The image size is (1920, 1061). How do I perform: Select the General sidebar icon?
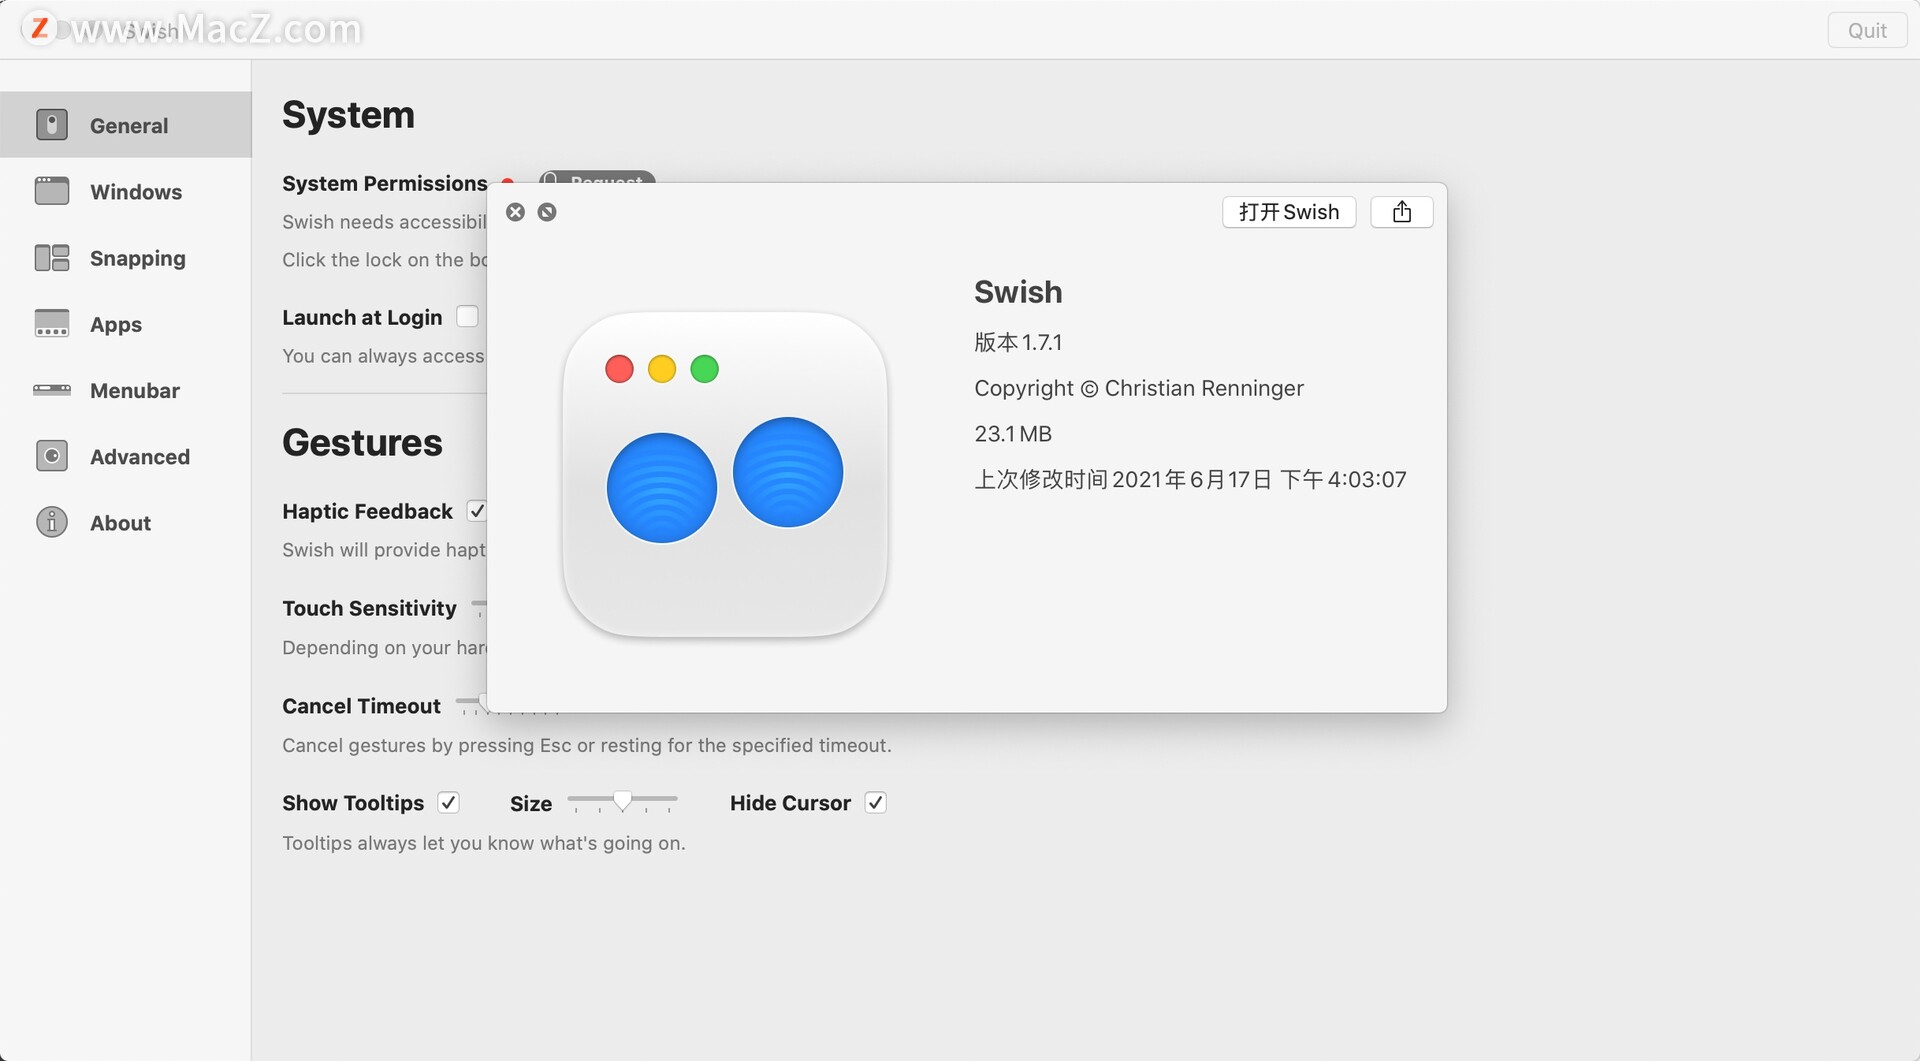coord(52,125)
